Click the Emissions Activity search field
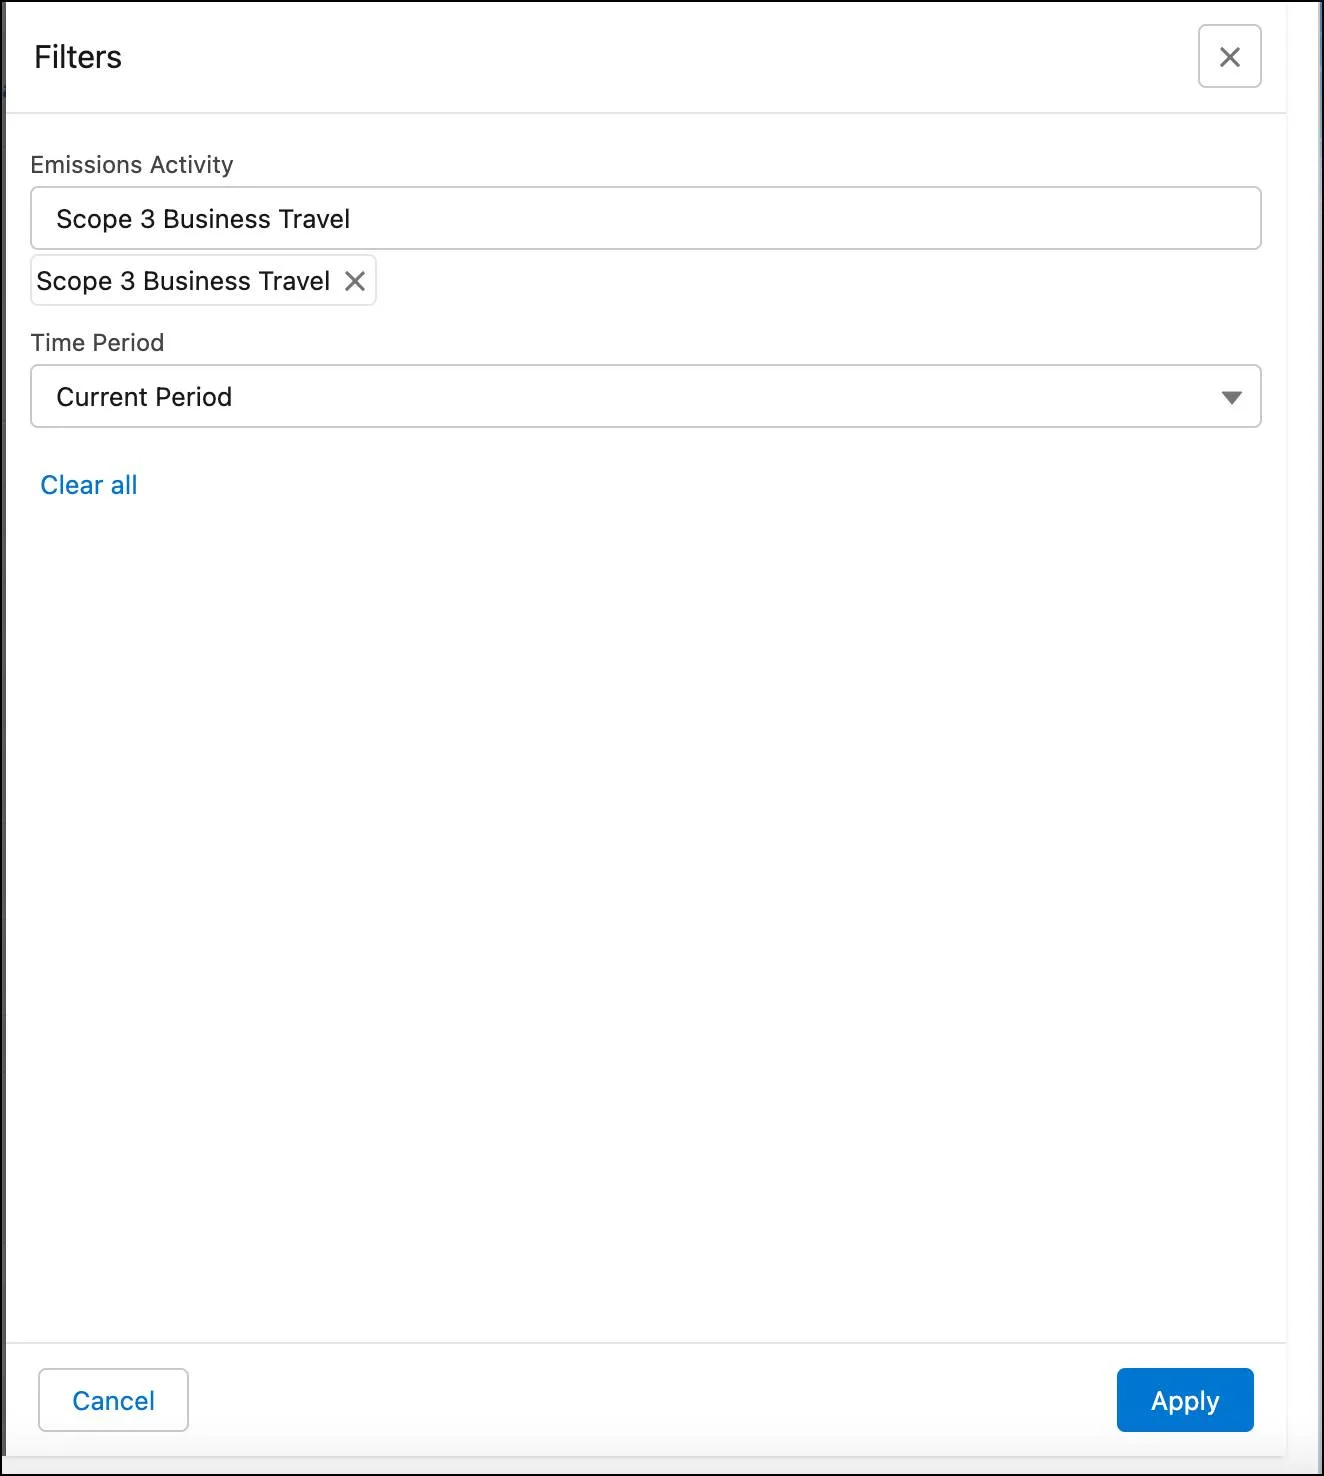 tap(645, 218)
